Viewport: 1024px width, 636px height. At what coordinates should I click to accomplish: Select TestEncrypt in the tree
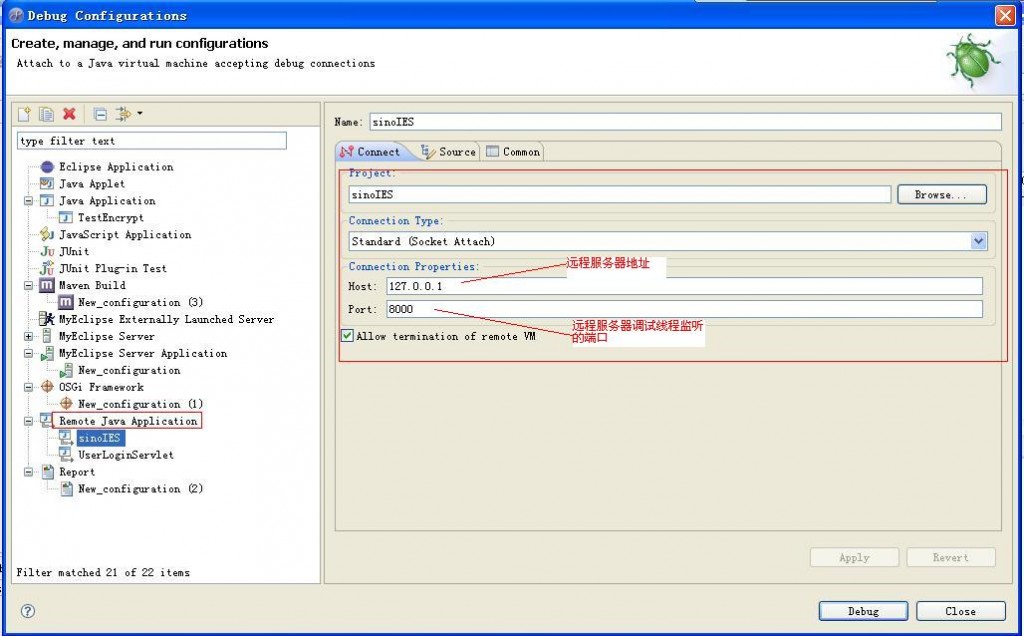[111, 217]
